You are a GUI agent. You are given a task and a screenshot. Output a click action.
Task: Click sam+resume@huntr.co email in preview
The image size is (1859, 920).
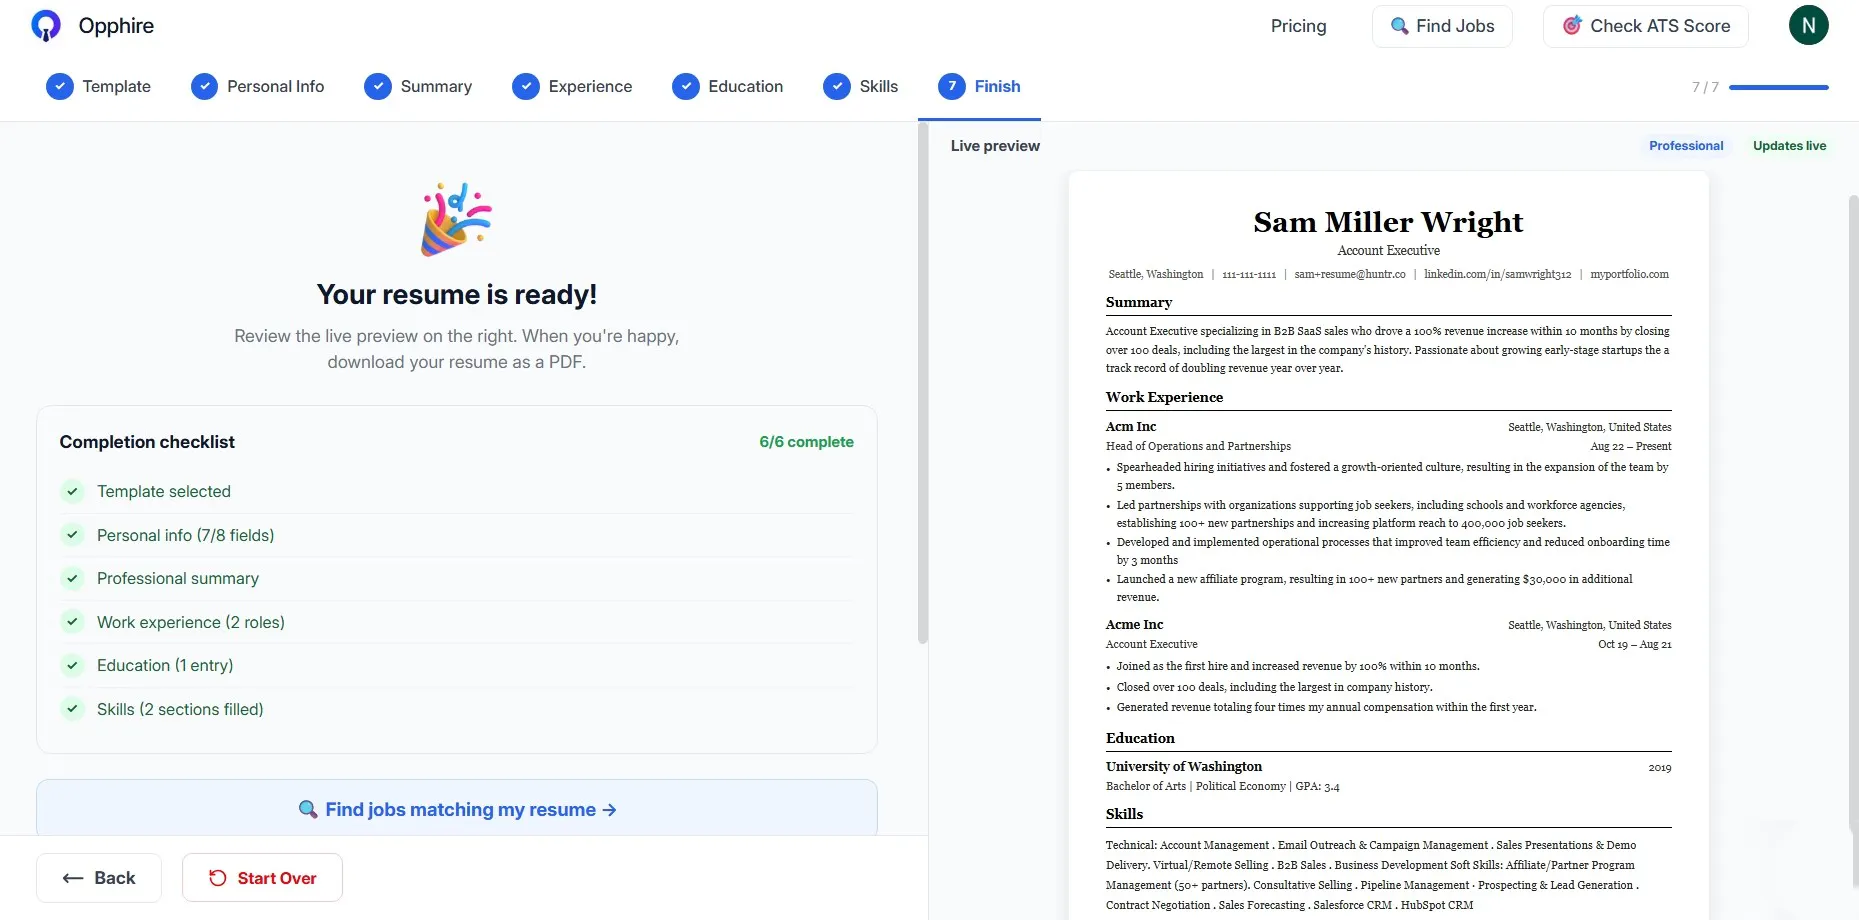tap(1350, 274)
